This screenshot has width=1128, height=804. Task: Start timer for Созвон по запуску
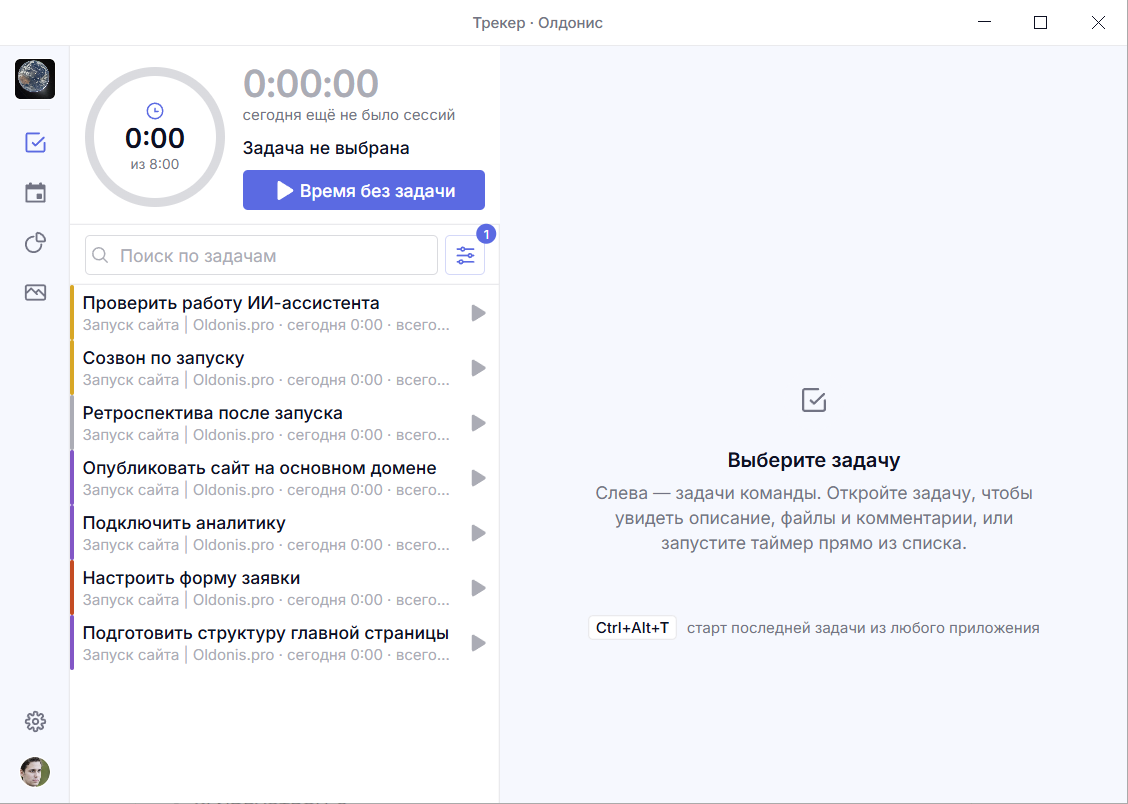pos(478,368)
